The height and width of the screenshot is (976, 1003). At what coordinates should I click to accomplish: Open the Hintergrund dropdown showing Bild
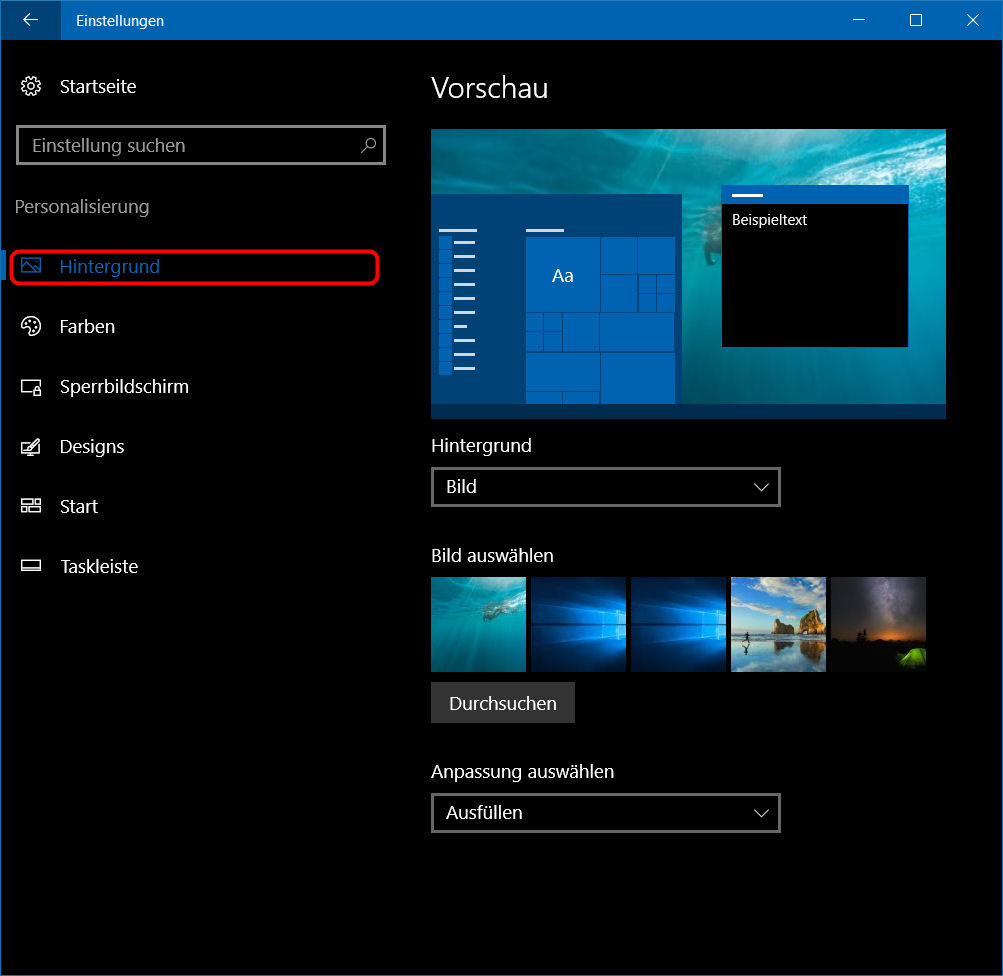point(605,487)
